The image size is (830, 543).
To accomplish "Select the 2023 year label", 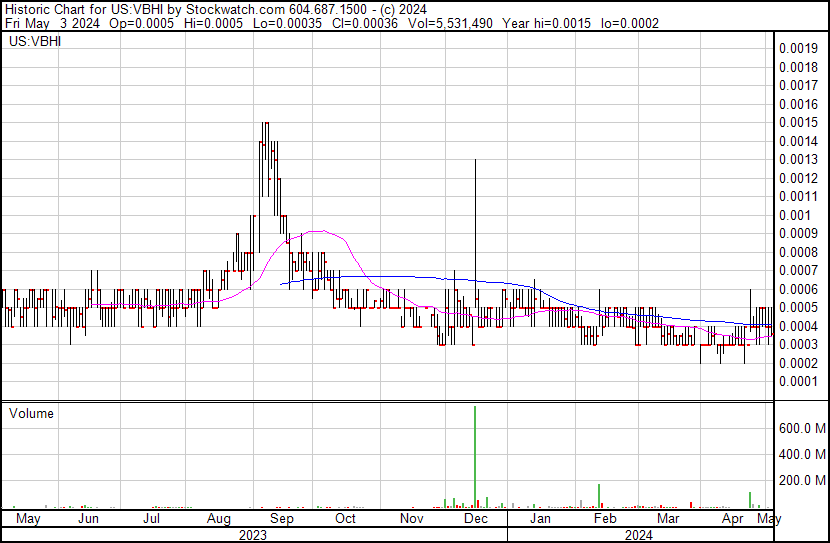I will pos(254,534).
